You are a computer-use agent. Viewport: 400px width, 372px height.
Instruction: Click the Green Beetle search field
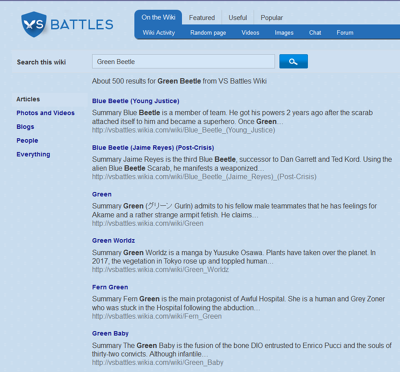coord(183,62)
